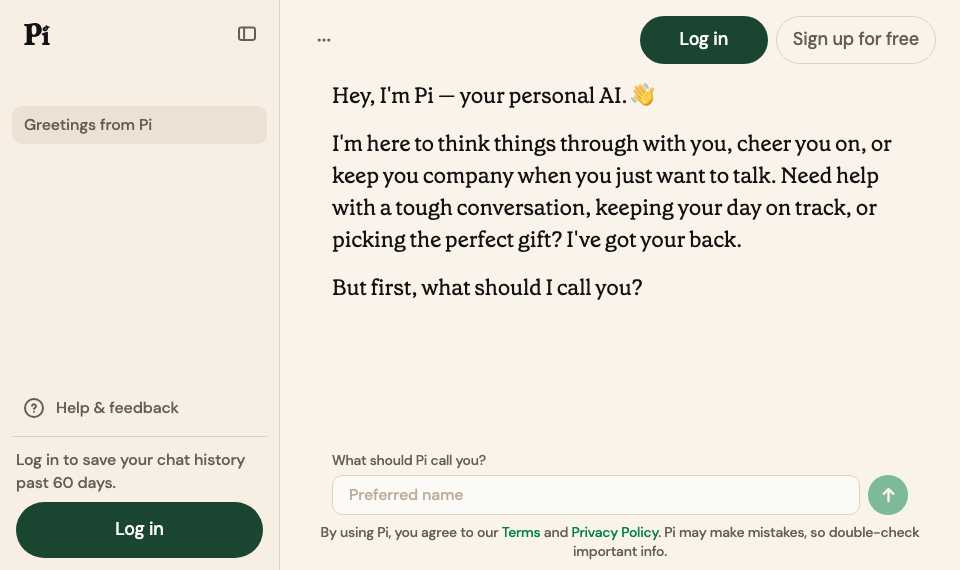The height and width of the screenshot is (570, 960).
Task: Click the waving hand emoji
Action: pyautogui.click(x=643, y=95)
